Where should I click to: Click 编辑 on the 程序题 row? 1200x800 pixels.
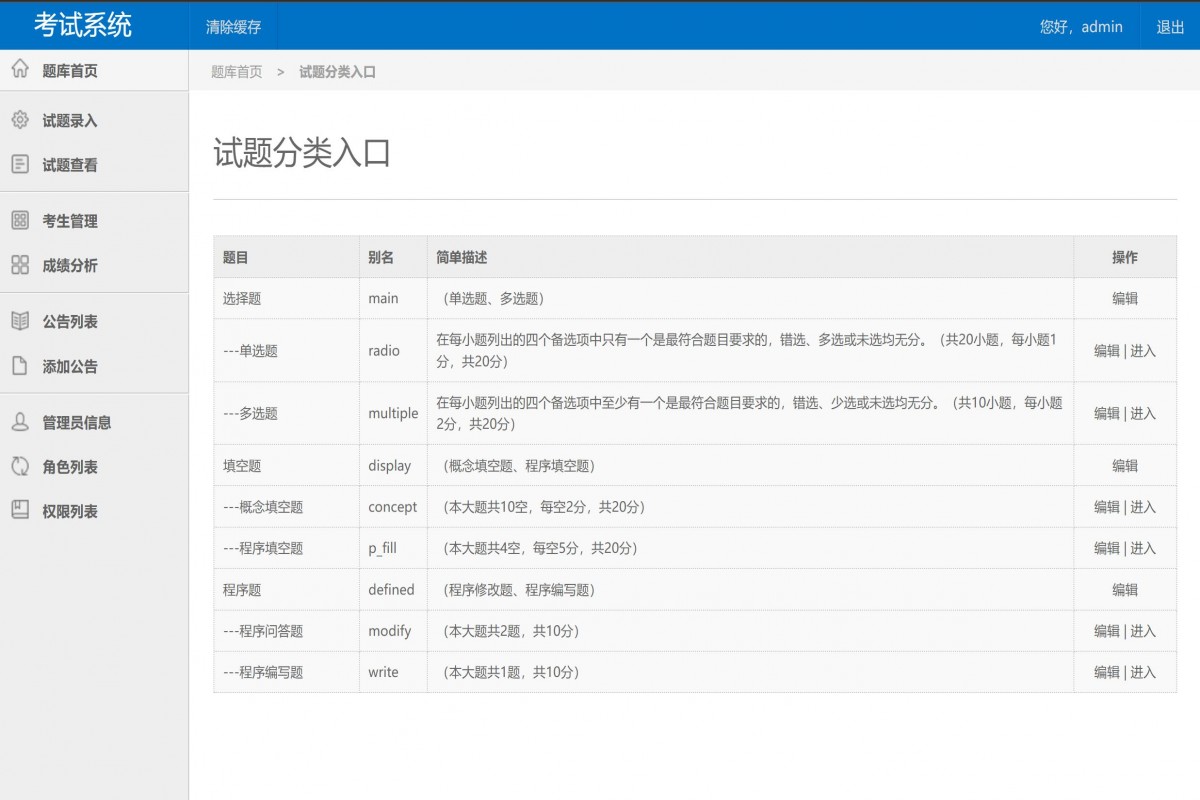click(1126, 589)
